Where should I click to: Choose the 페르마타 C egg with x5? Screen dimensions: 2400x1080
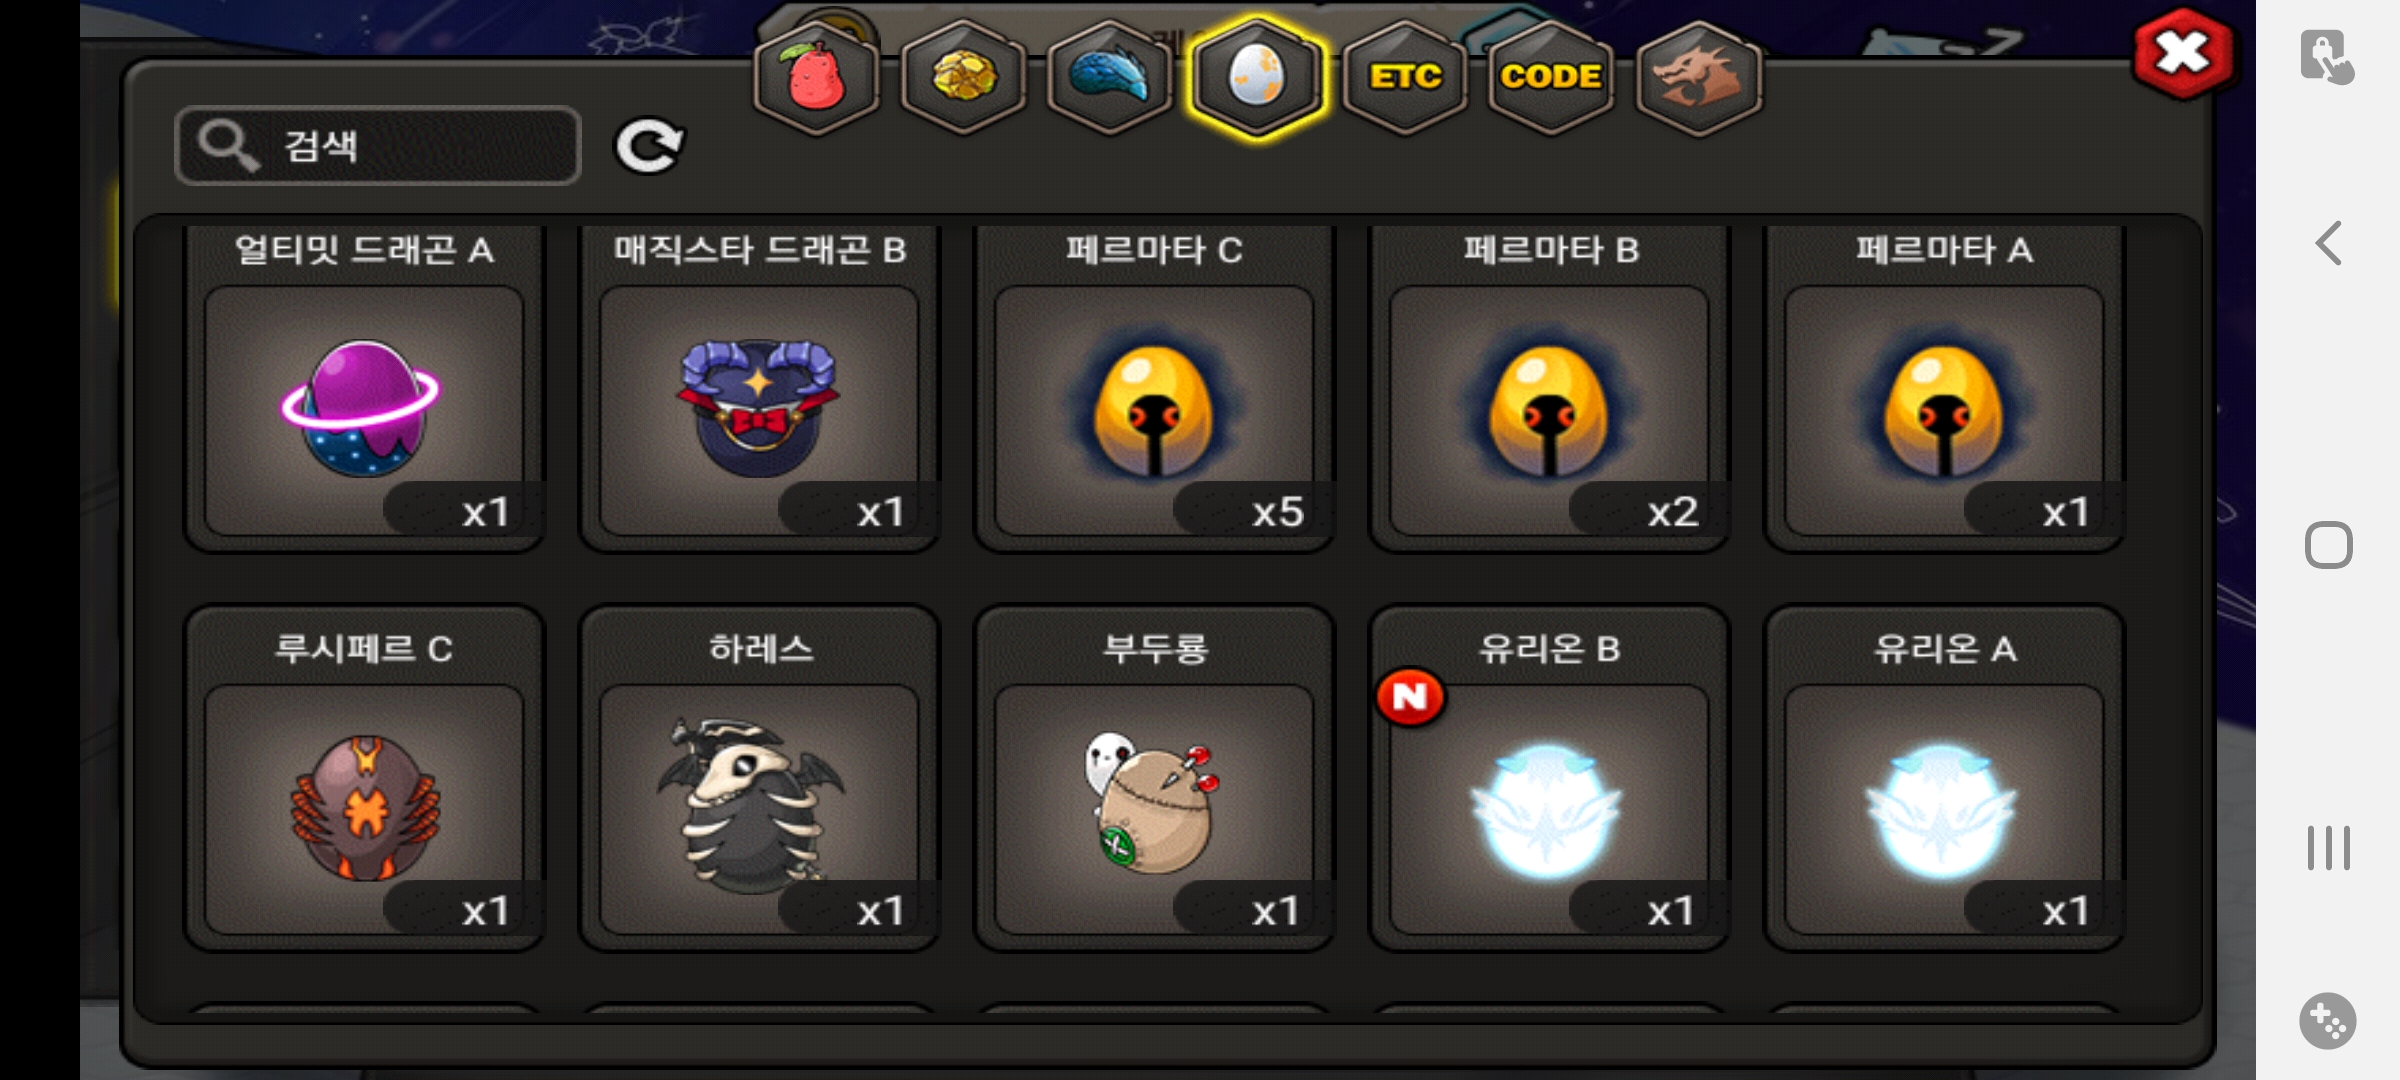click(x=1155, y=388)
